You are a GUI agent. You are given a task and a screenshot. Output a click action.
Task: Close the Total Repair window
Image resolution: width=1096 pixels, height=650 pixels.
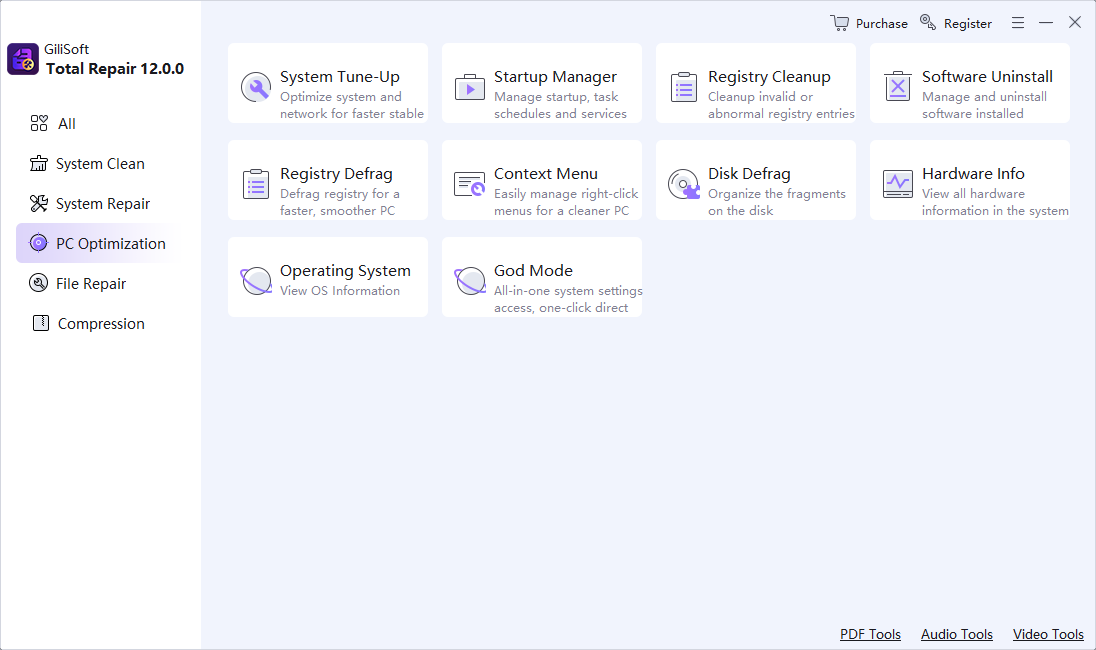(1075, 22)
